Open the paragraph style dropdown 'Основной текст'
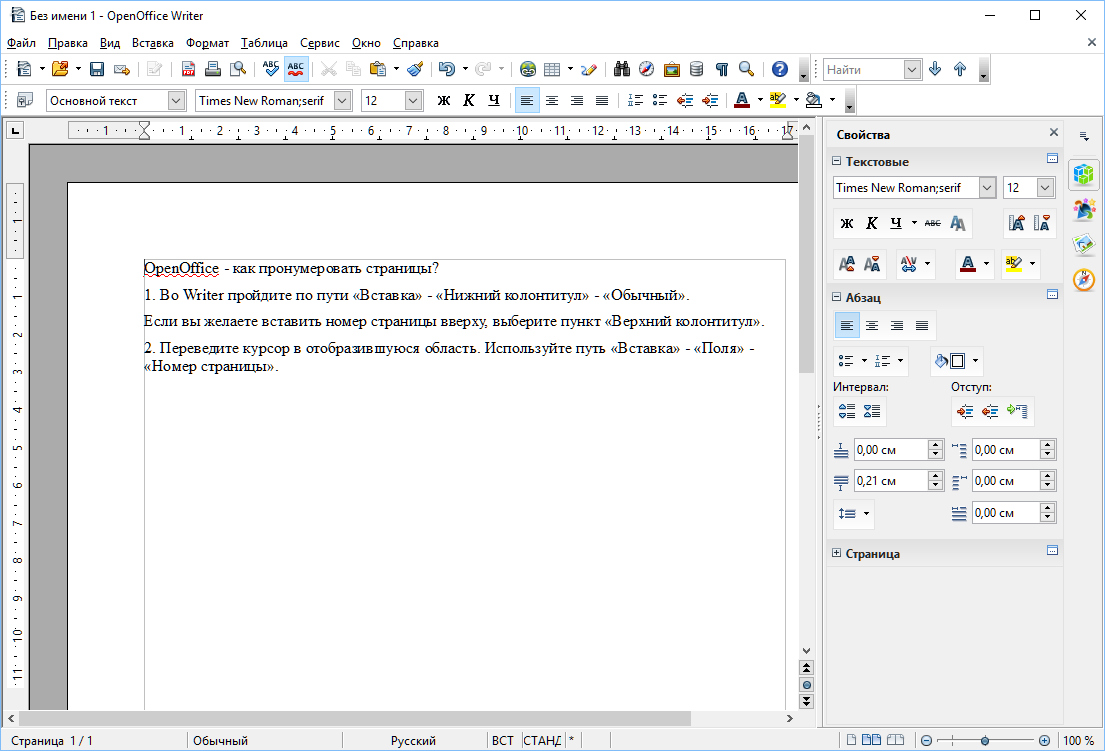 176,100
